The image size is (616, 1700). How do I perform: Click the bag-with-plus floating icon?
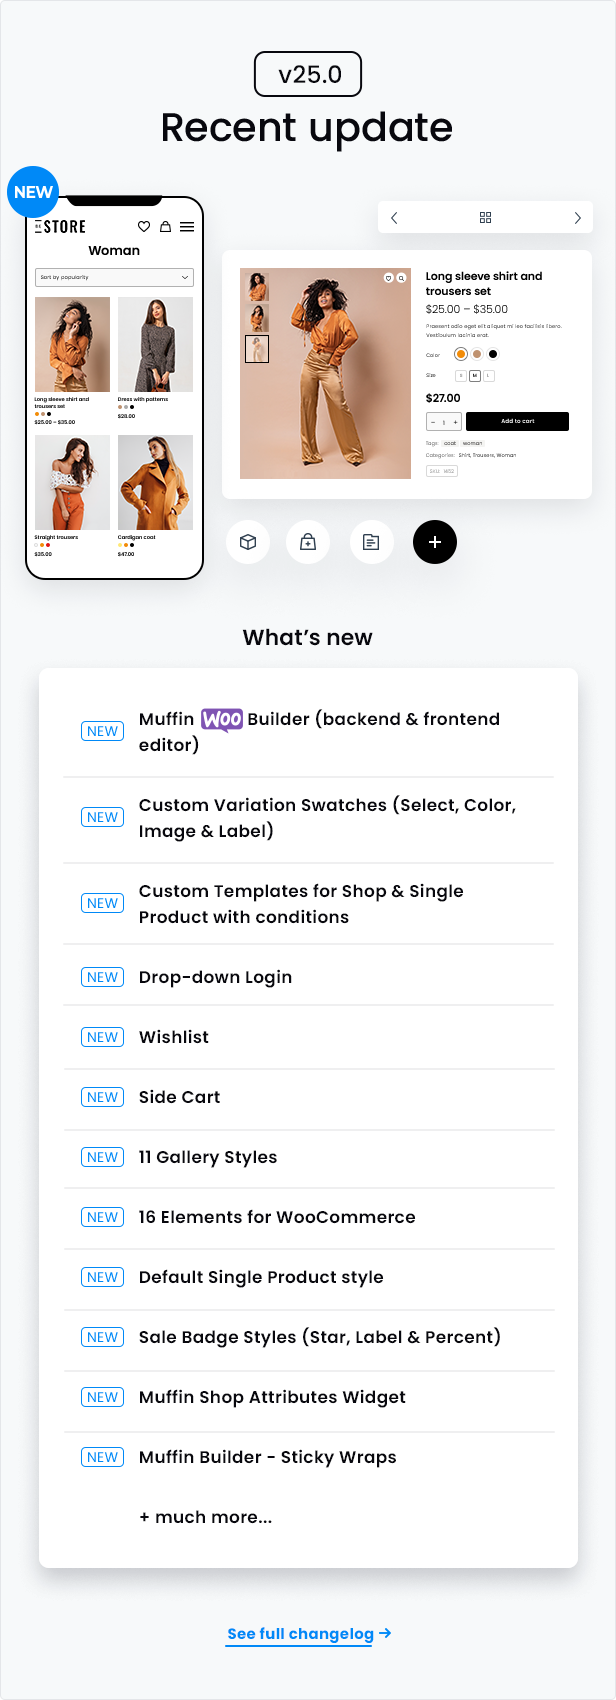pyautogui.click(x=308, y=542)
